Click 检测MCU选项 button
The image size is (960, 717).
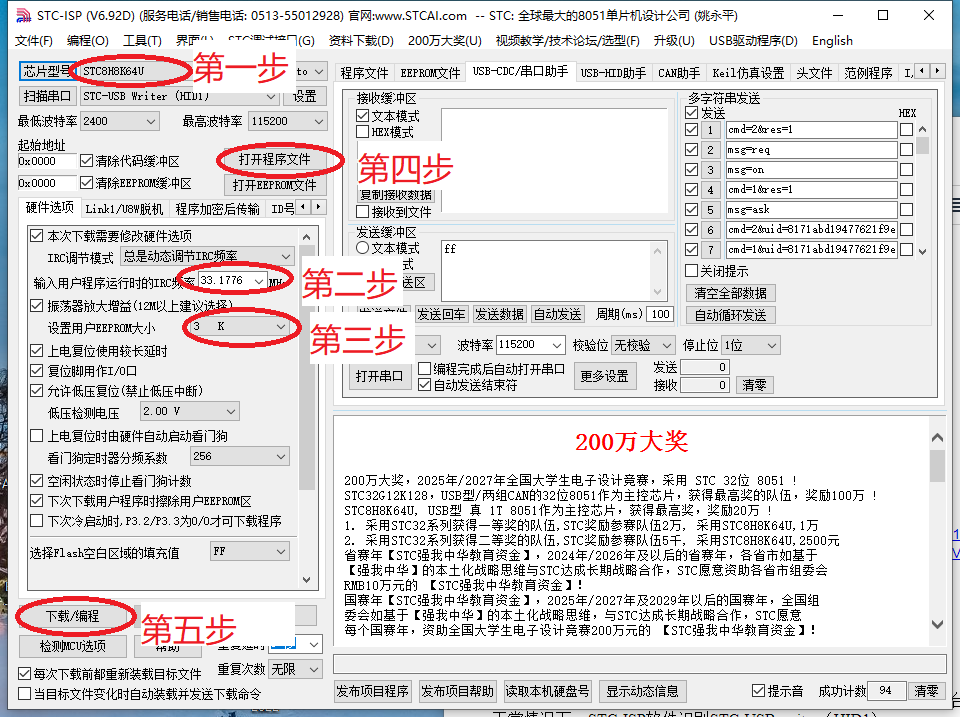tap(73, 646)
